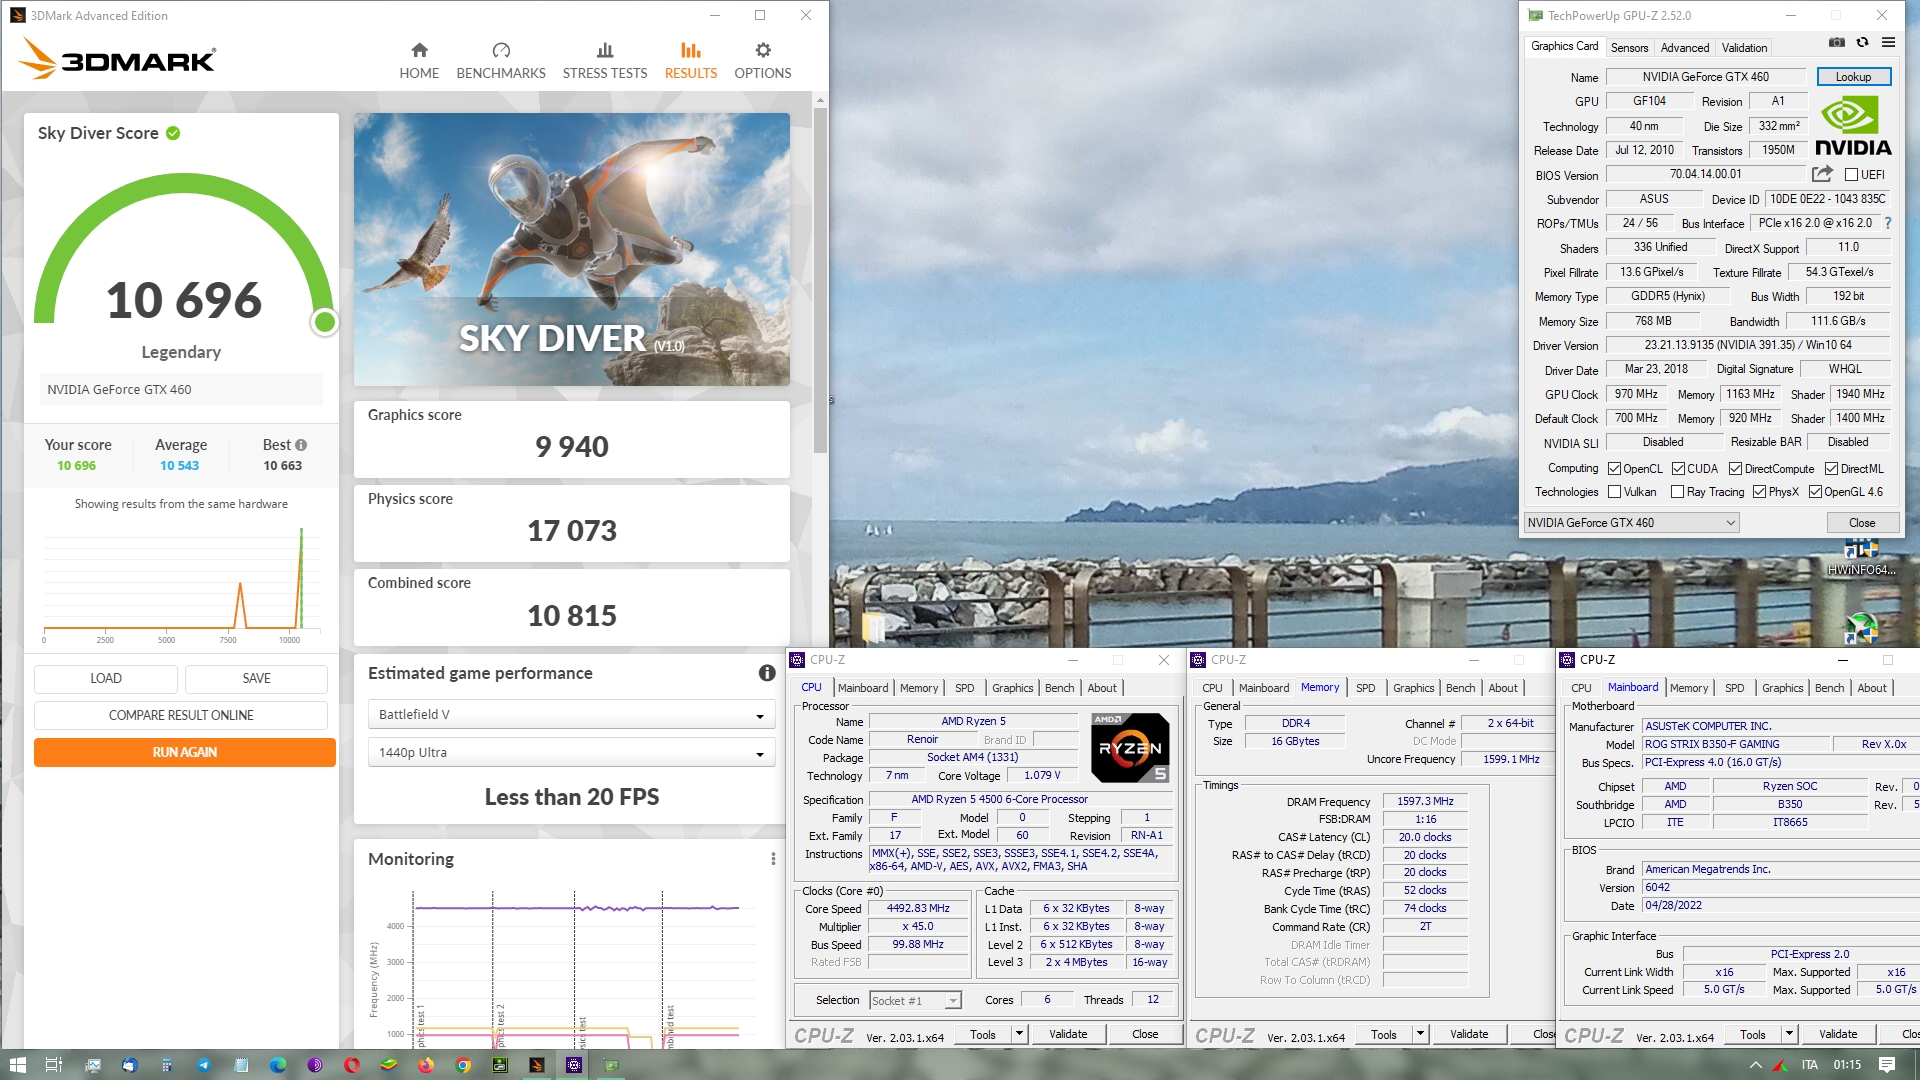Launch Opera from the taskbar

click(x=352, y=1065)
